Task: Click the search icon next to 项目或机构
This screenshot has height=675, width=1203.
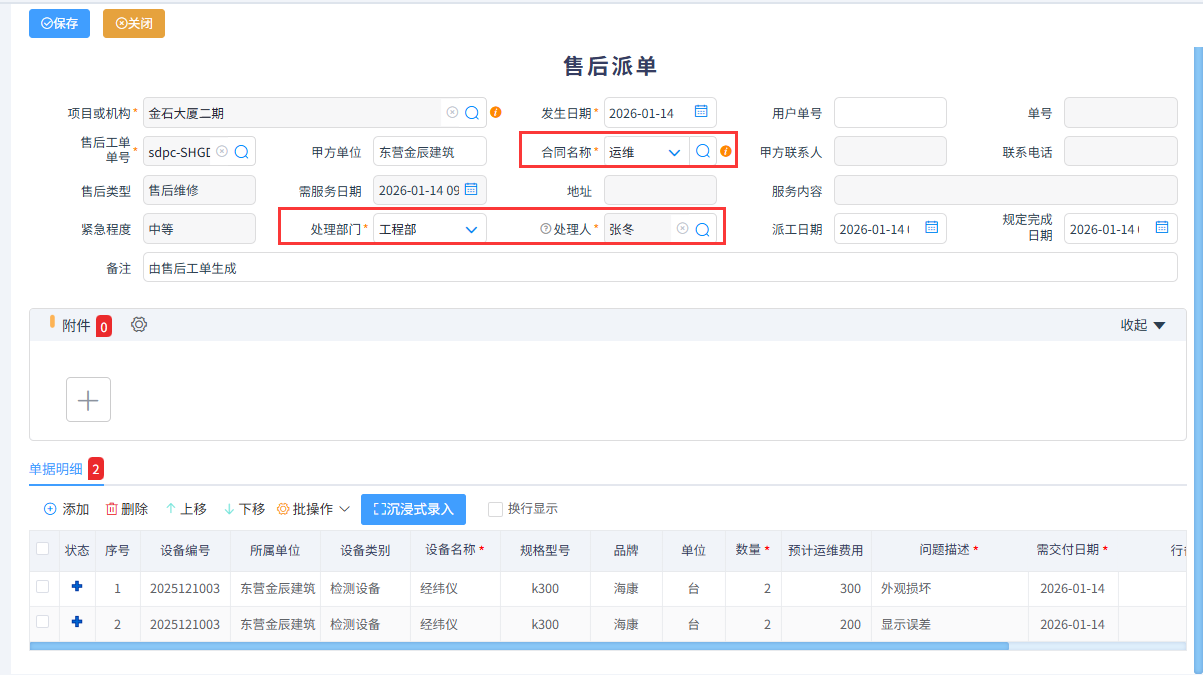Action: click(470, 112)
